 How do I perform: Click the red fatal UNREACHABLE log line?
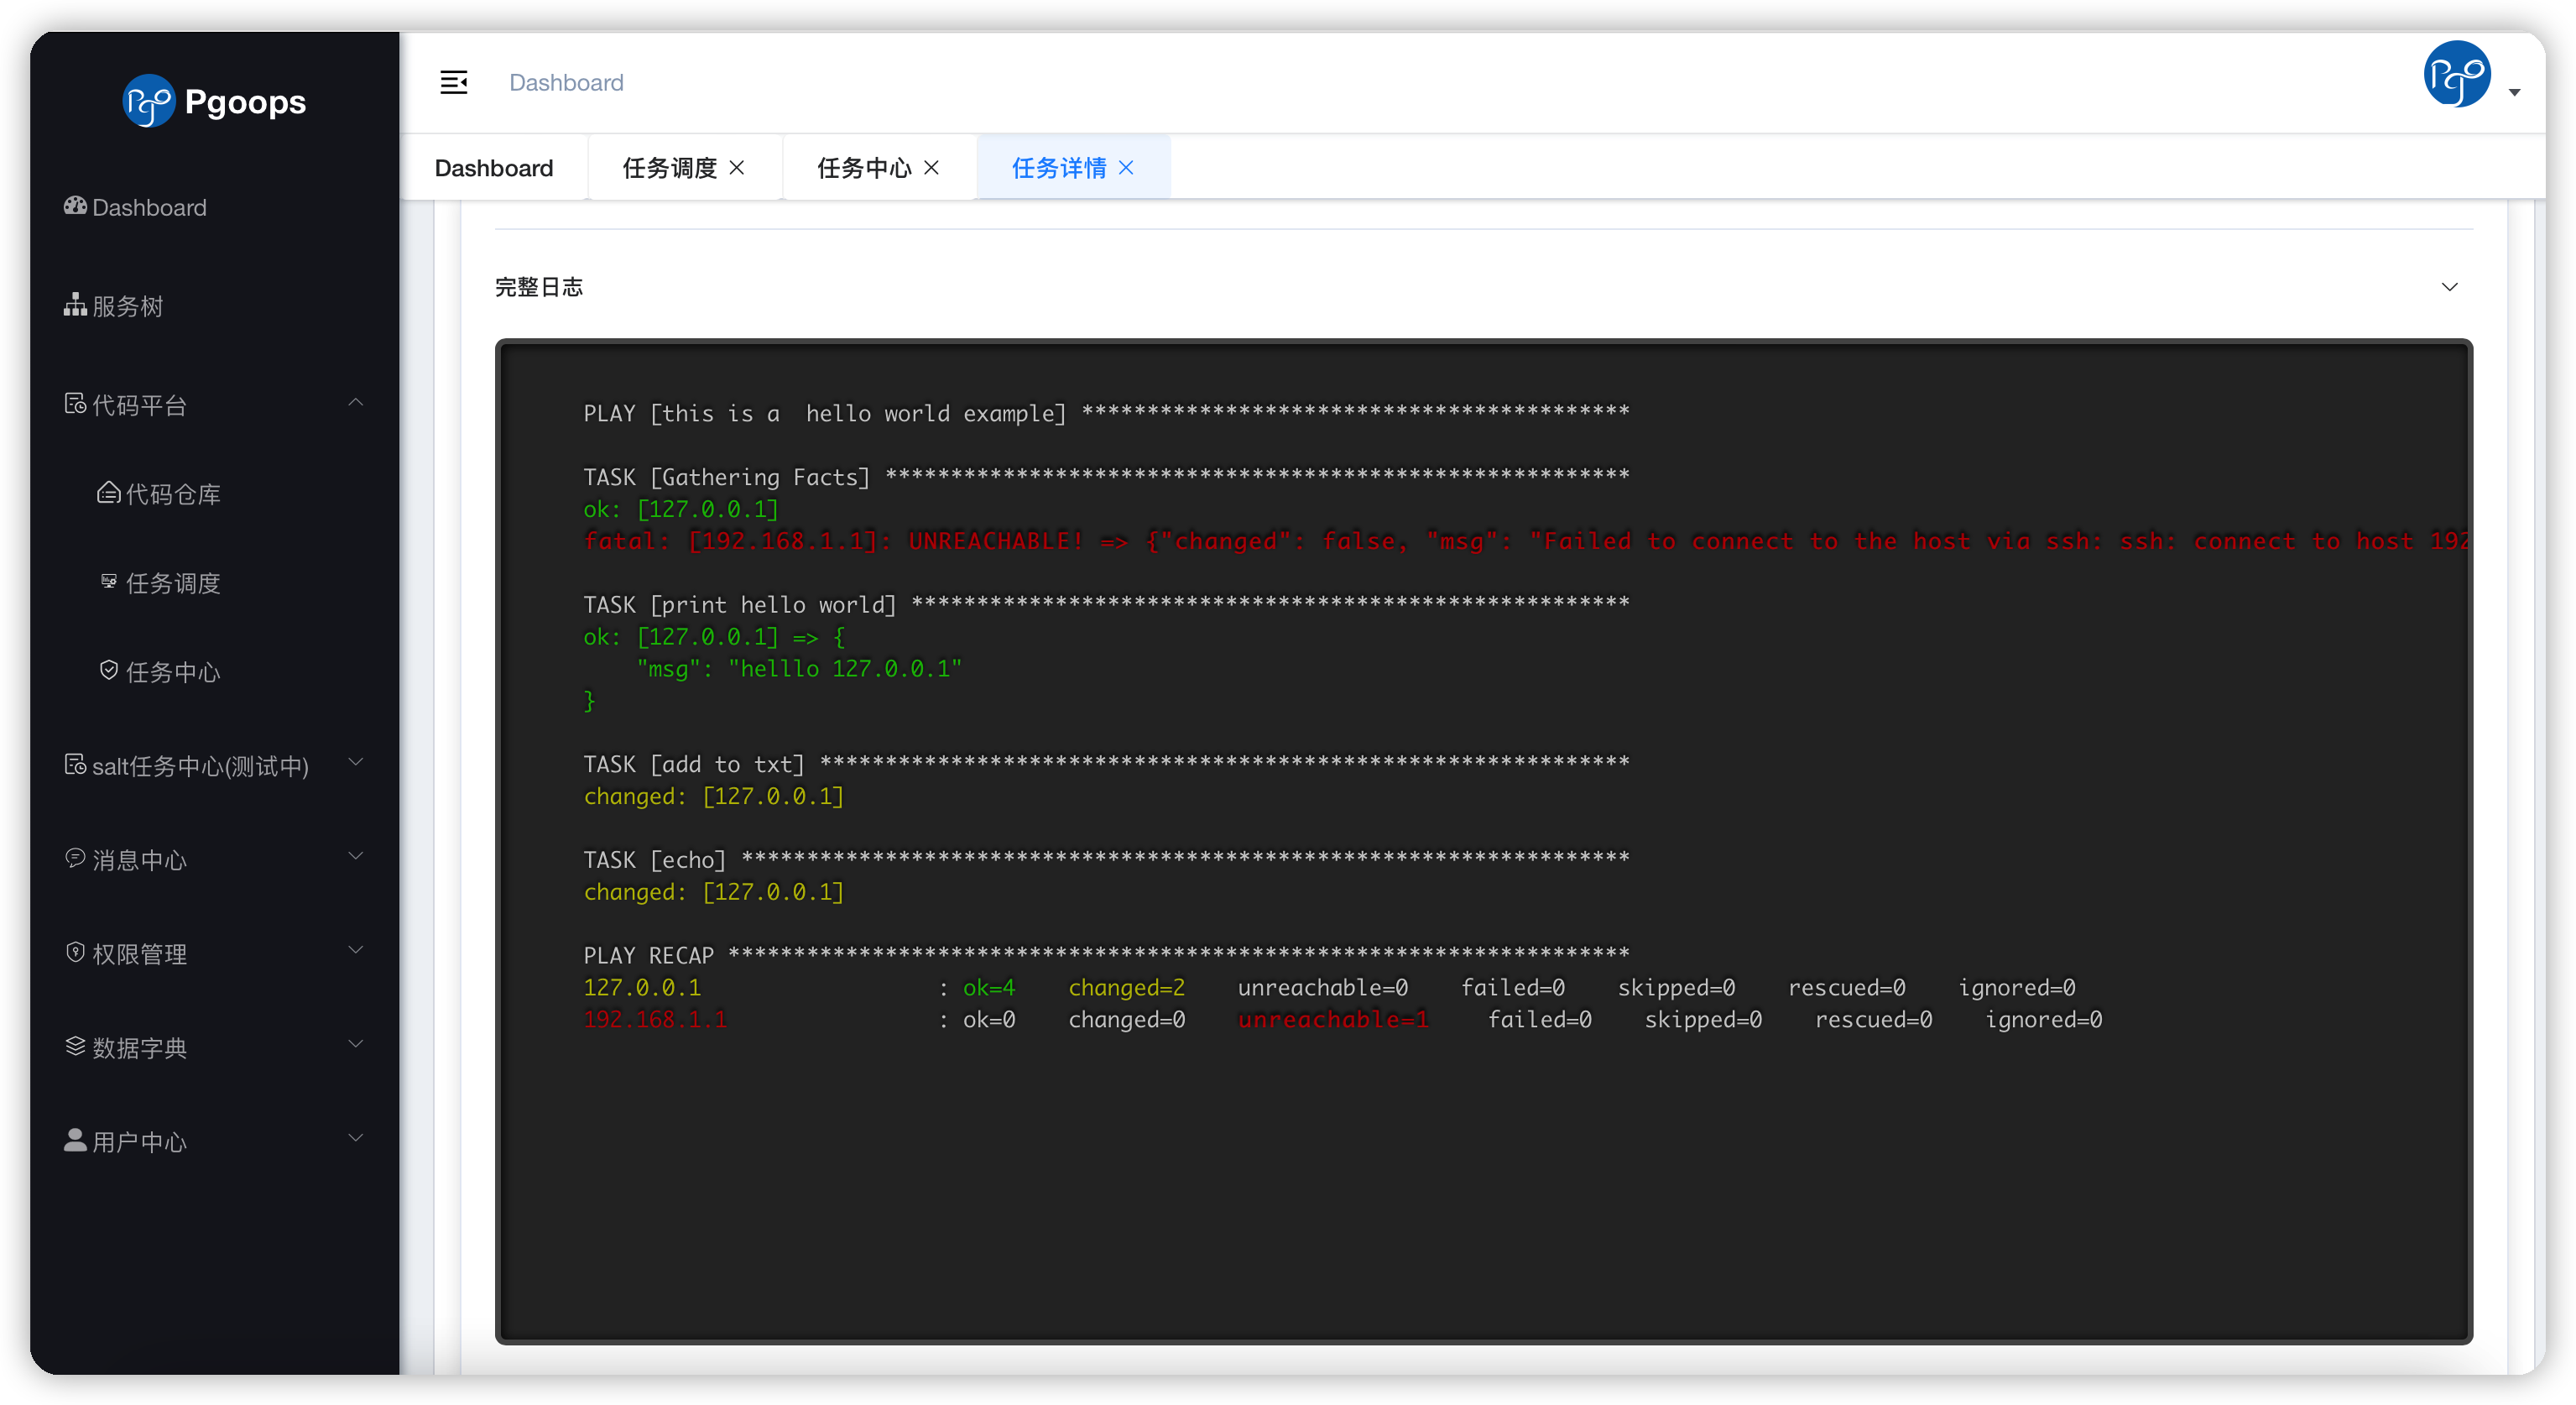click(1526, 541)
